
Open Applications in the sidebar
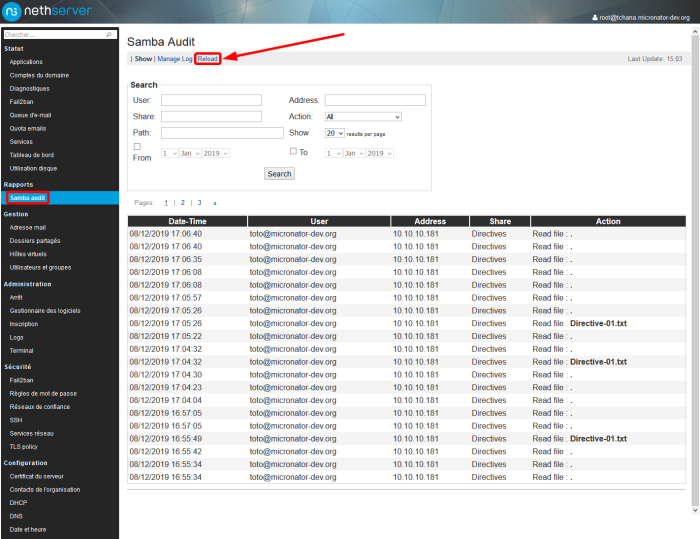[x=26, y=62]
